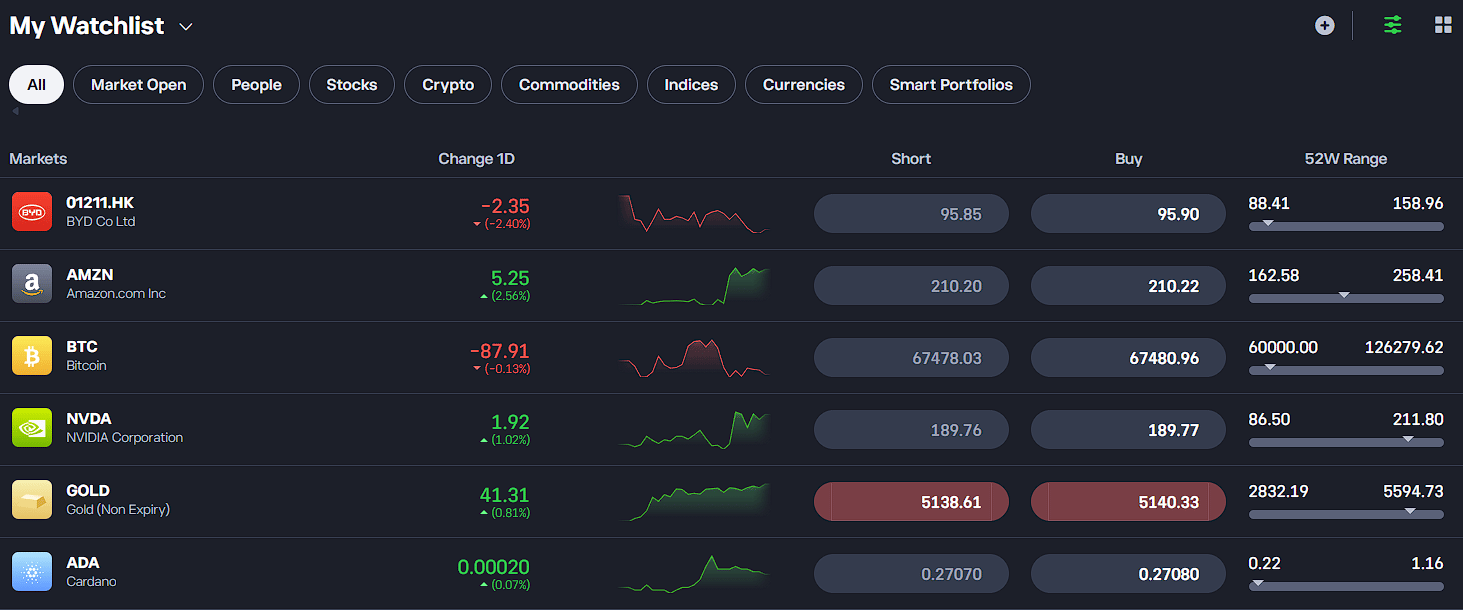Open the GOLD 1D sparkline chart
The image size is (1463, 610).
pyautogui.click(x=694, y=502)
